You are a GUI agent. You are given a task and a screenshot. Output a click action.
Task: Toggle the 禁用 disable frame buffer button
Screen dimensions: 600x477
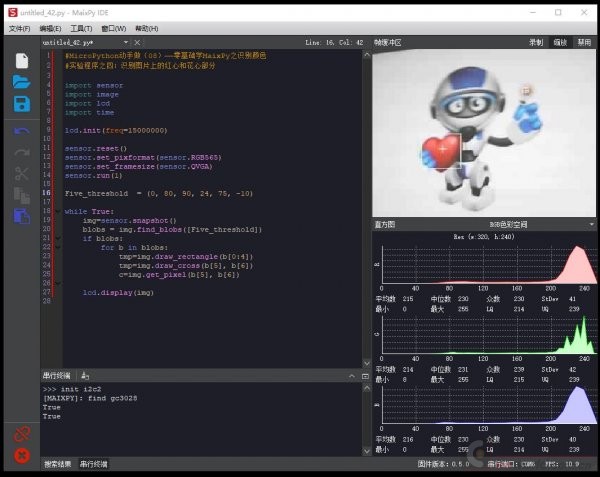(584, 42)
